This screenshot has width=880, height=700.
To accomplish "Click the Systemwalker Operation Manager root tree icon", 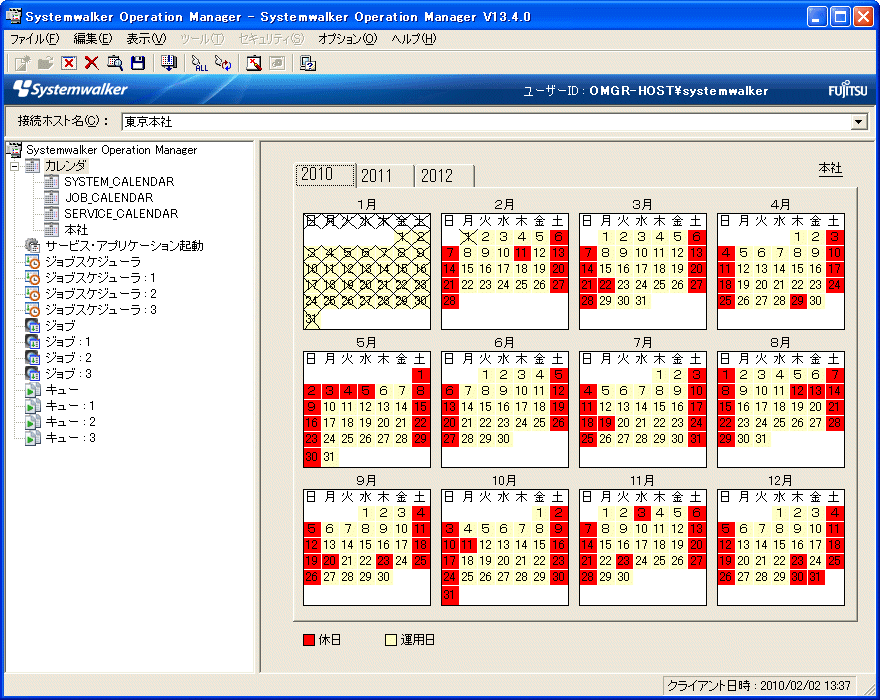I will [x=14, y=150].
